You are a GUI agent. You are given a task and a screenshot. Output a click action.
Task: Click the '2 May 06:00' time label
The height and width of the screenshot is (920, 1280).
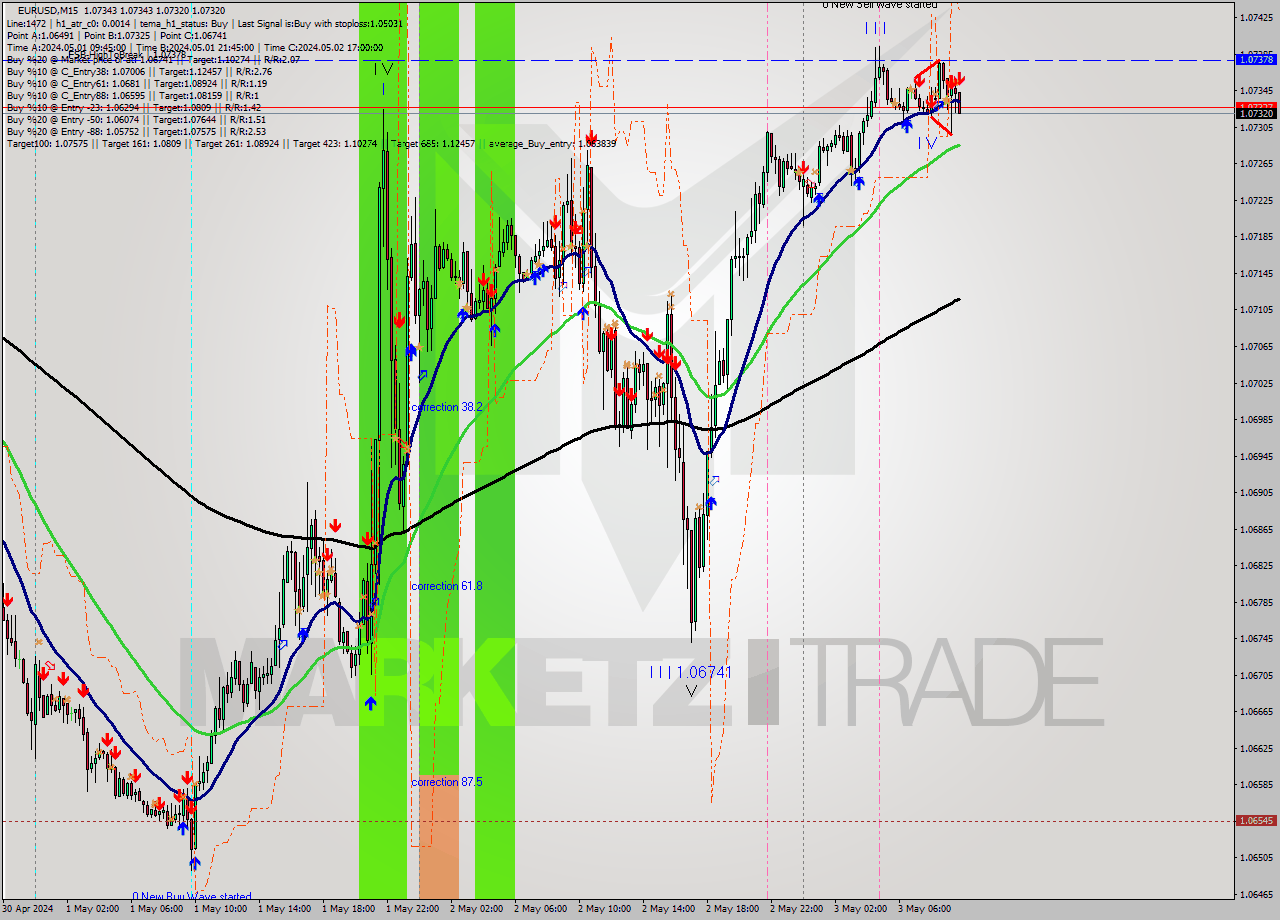pos(541,909)
